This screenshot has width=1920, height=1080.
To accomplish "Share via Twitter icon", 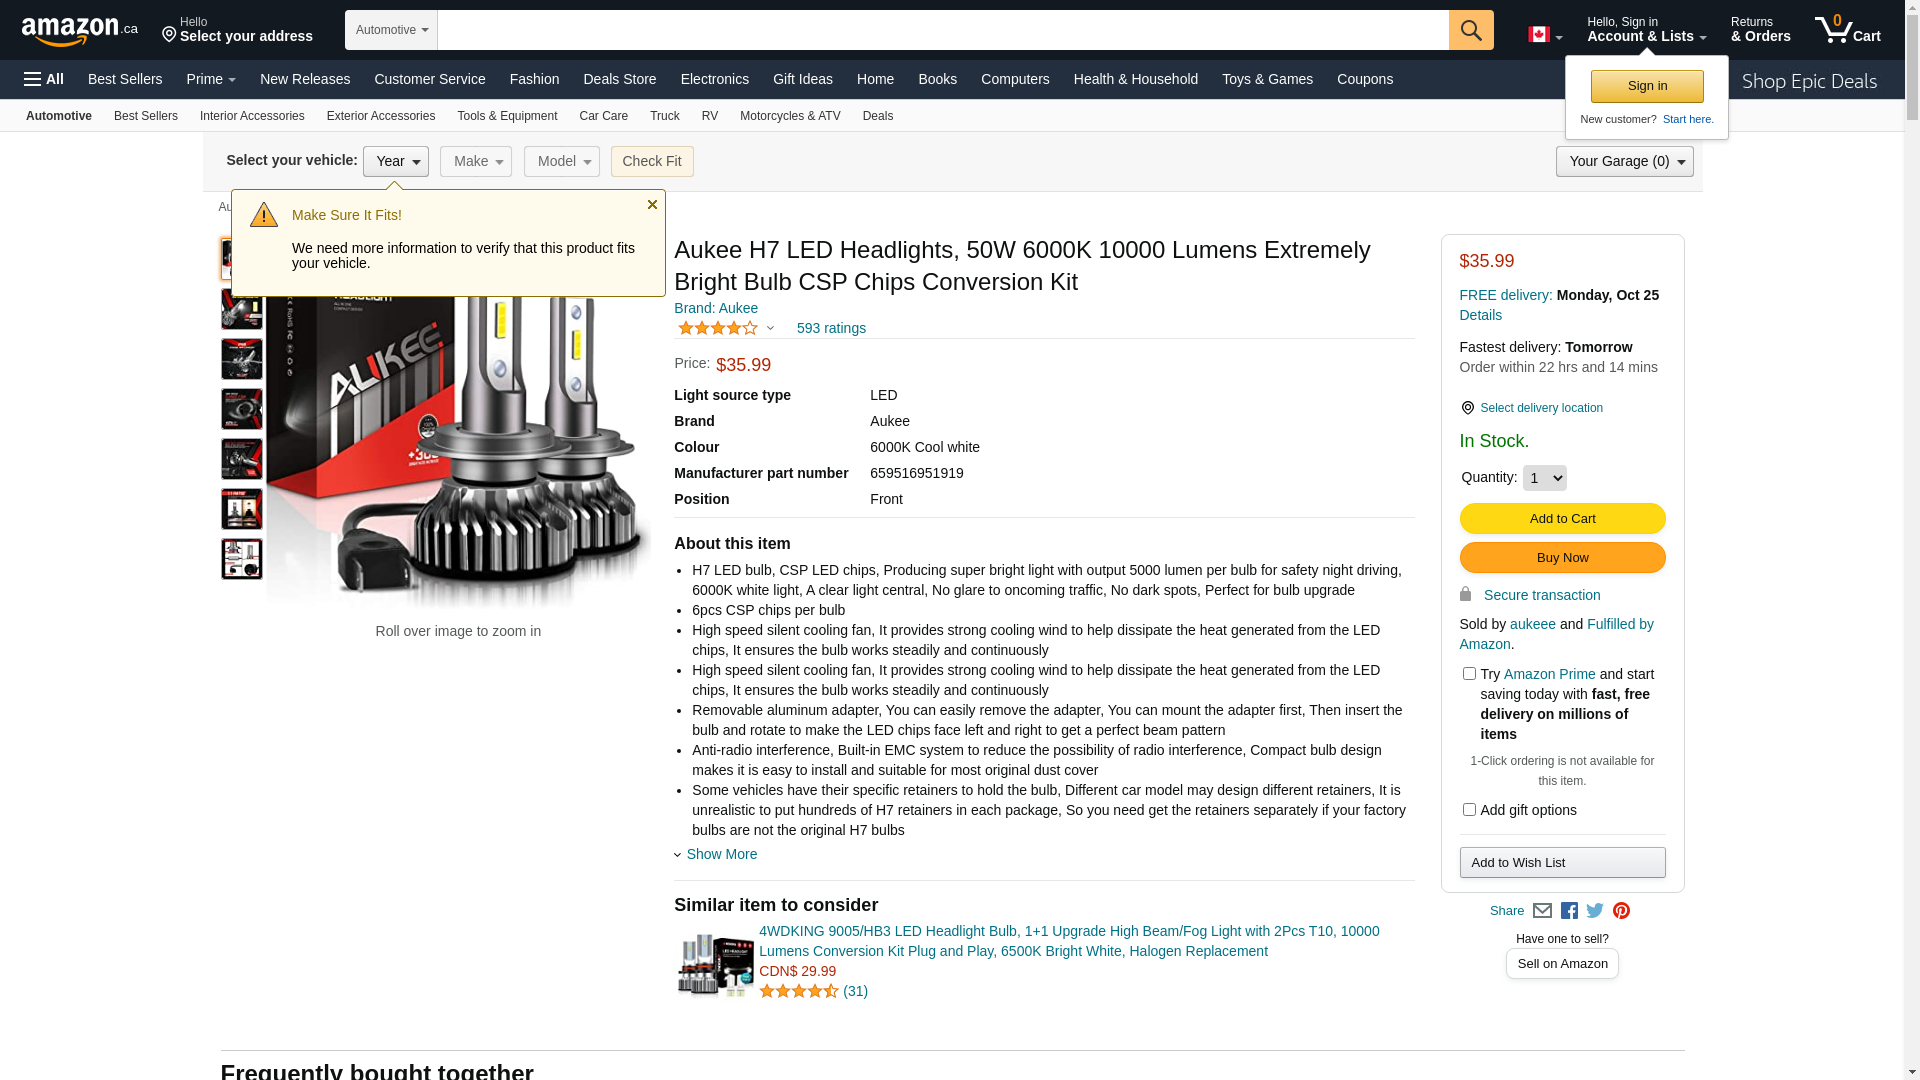I will [x=1595, y=911].
